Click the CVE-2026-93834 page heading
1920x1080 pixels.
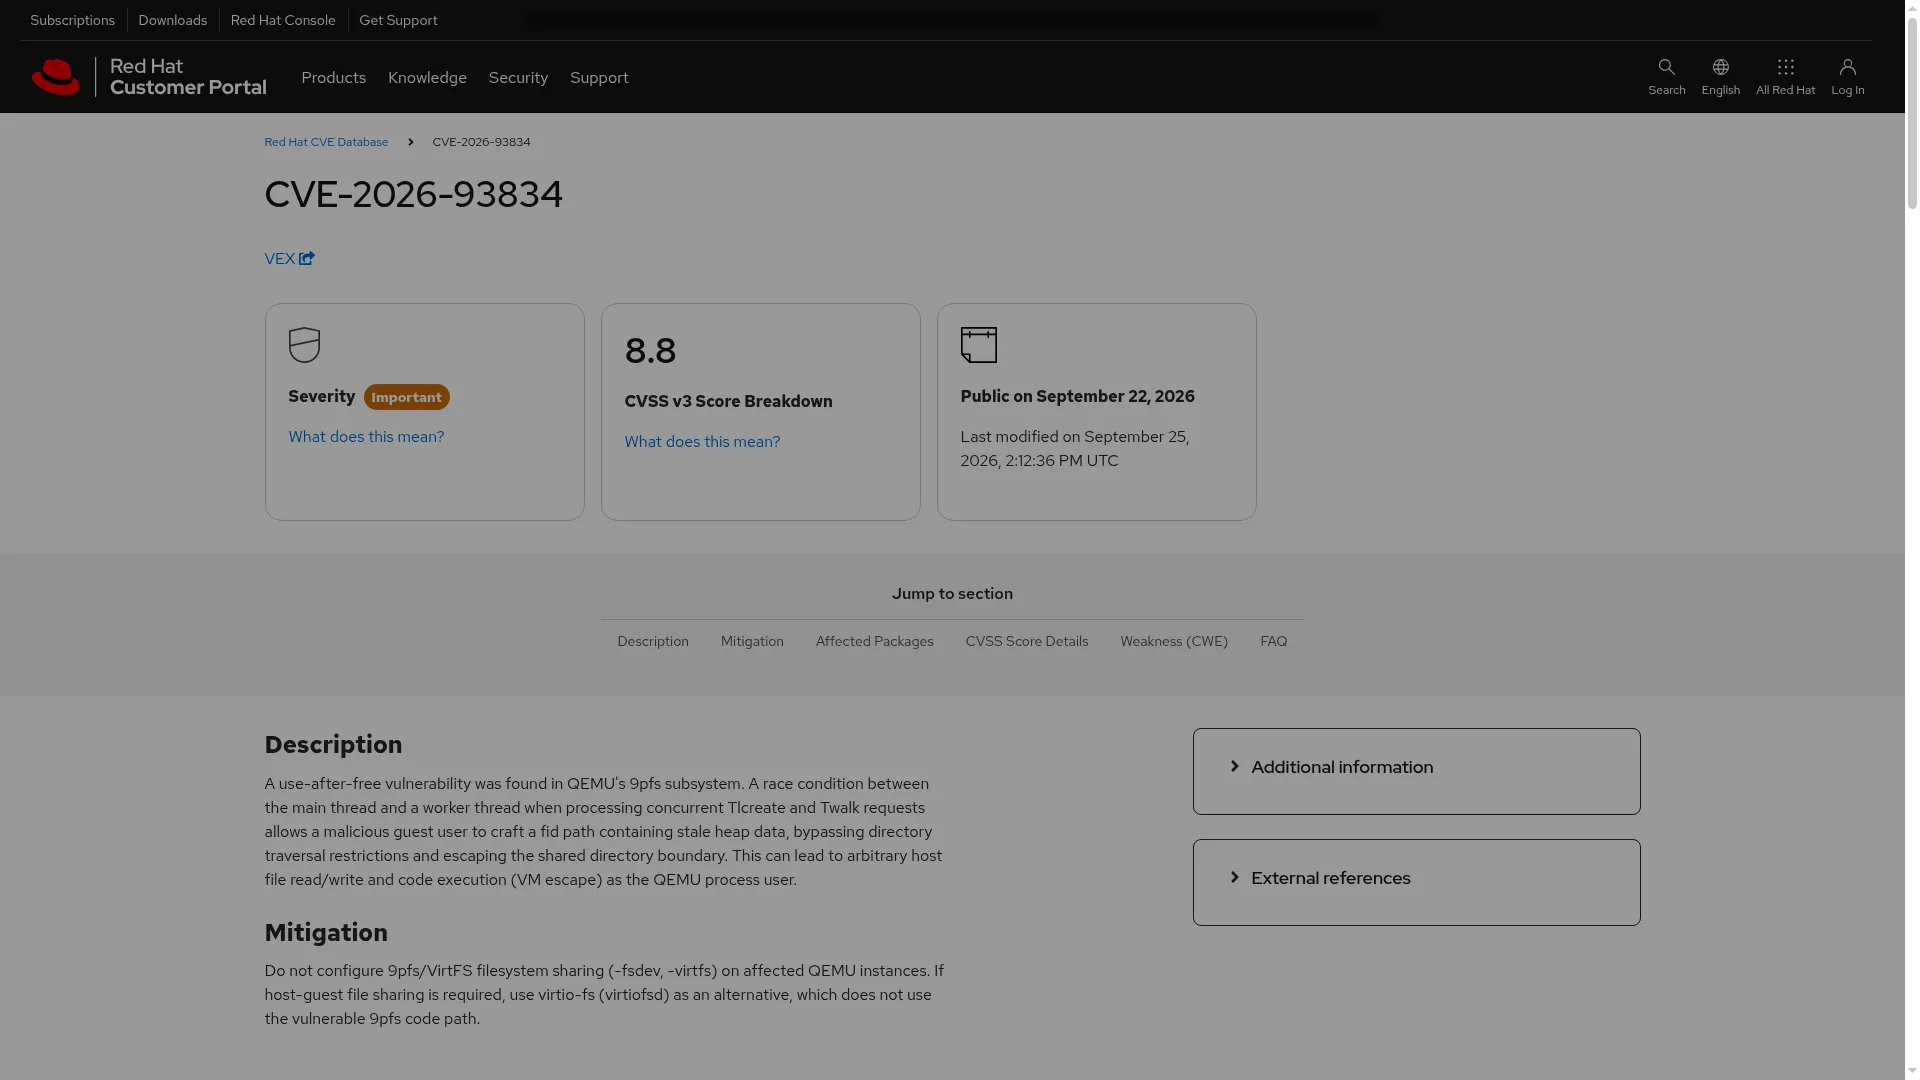(x=413, y=194)
